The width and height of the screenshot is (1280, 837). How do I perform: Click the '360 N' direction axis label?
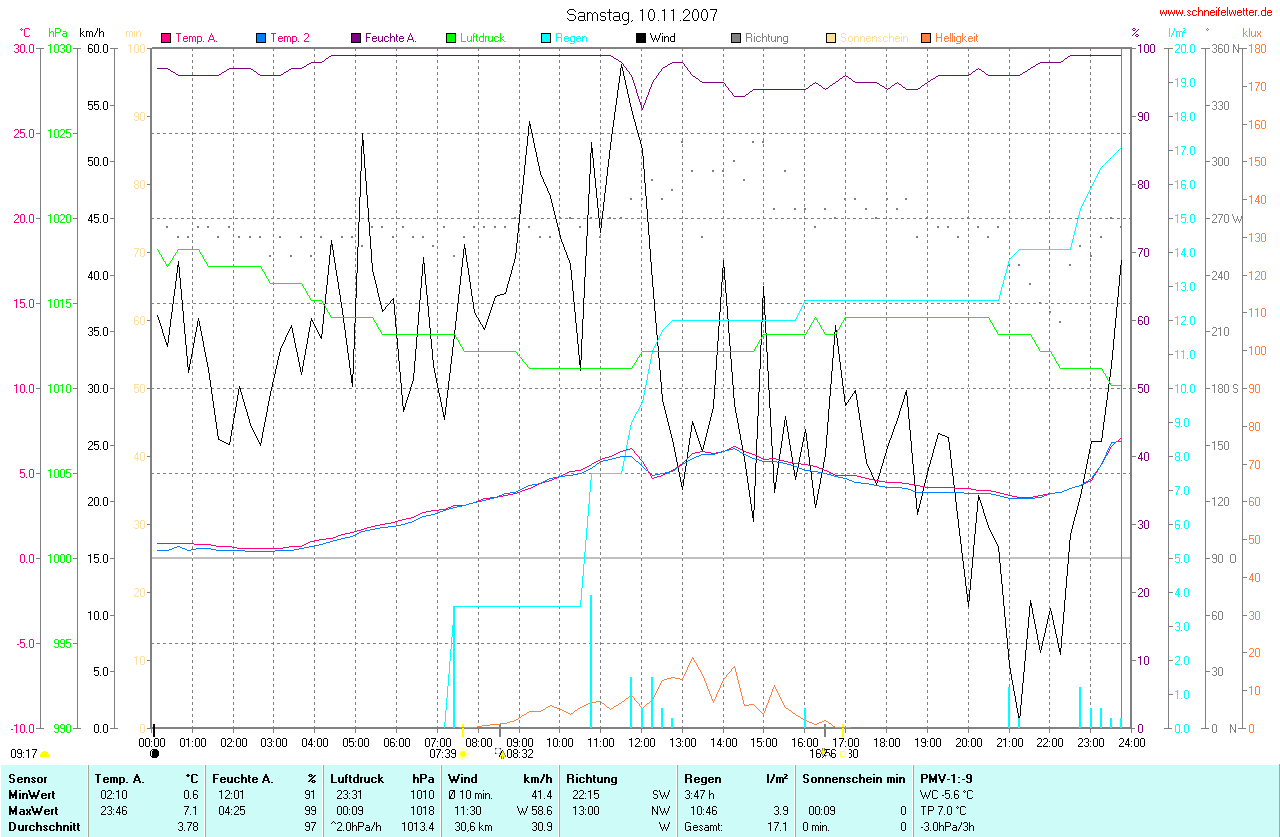pos(1224,48)
